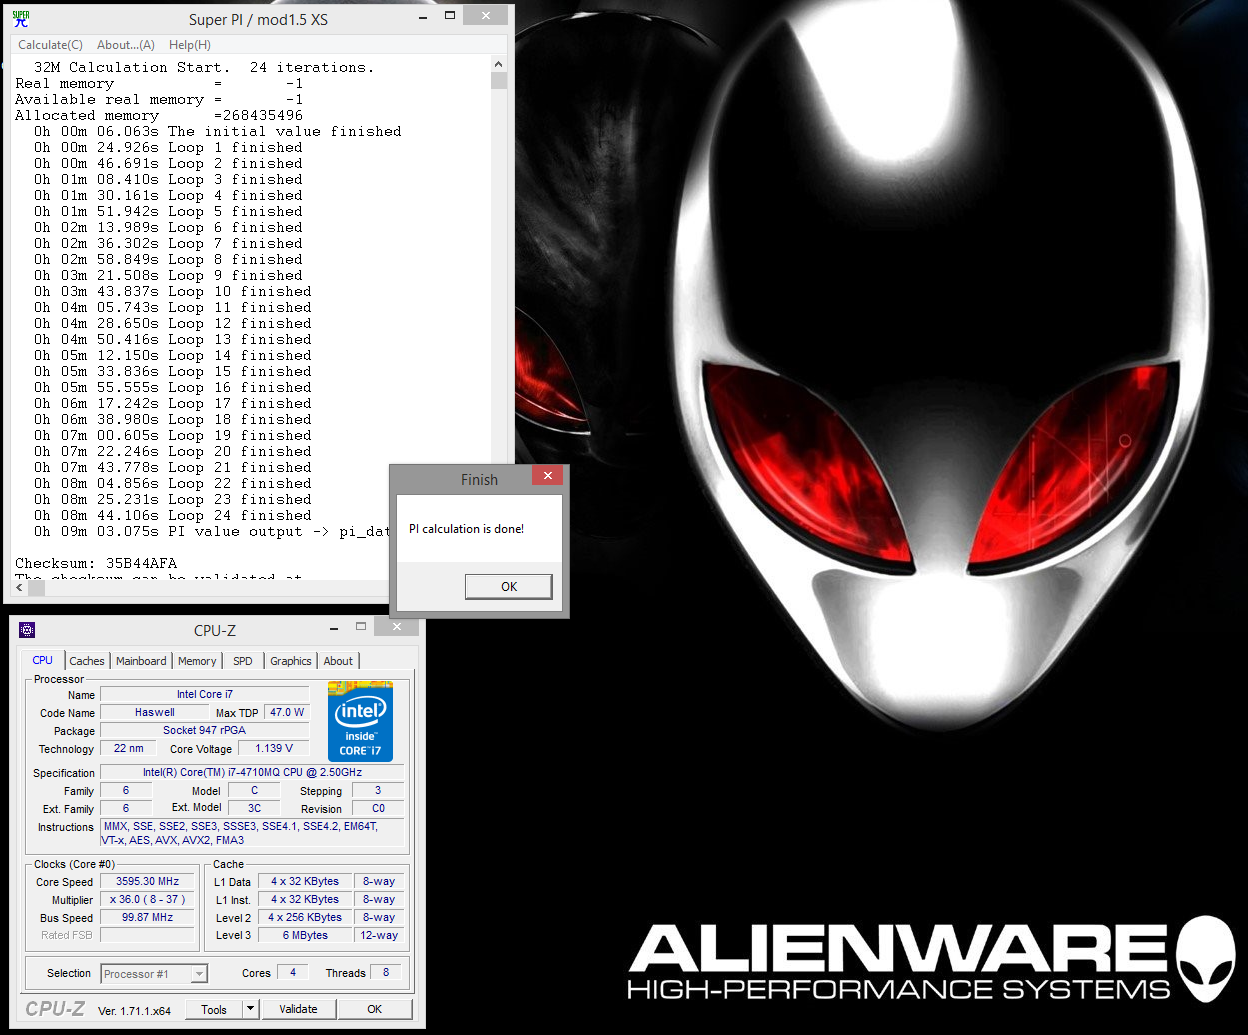Click the CPU-Z app icon in title bar
The width and height of the screenshot is (1248, 1035).
coord(27,630)
